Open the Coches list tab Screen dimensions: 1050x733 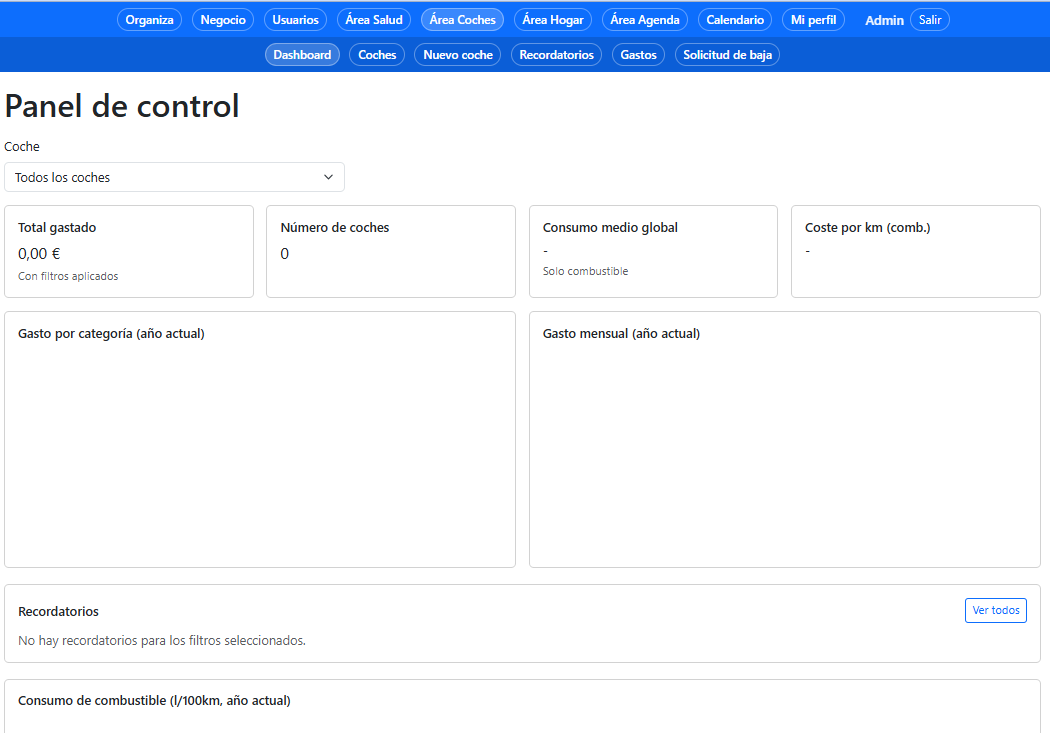tap(377, 55)
